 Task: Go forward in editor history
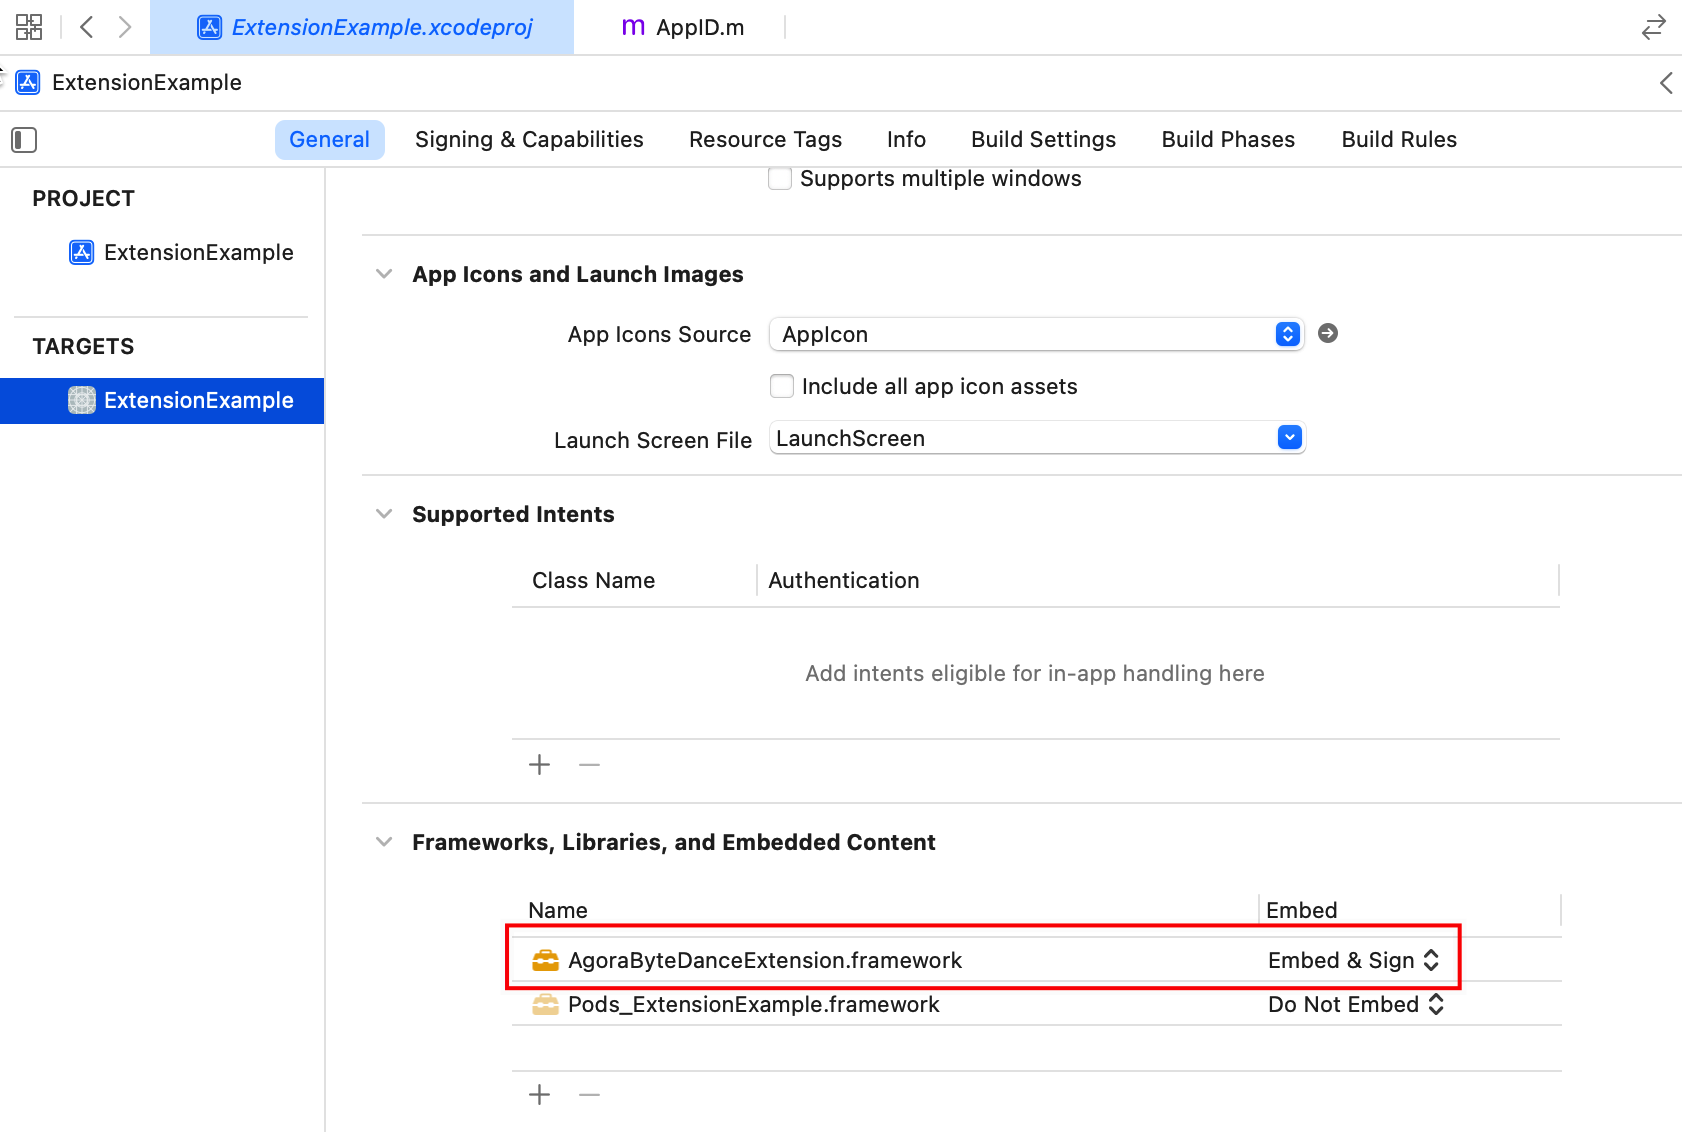tap(124, 27)
